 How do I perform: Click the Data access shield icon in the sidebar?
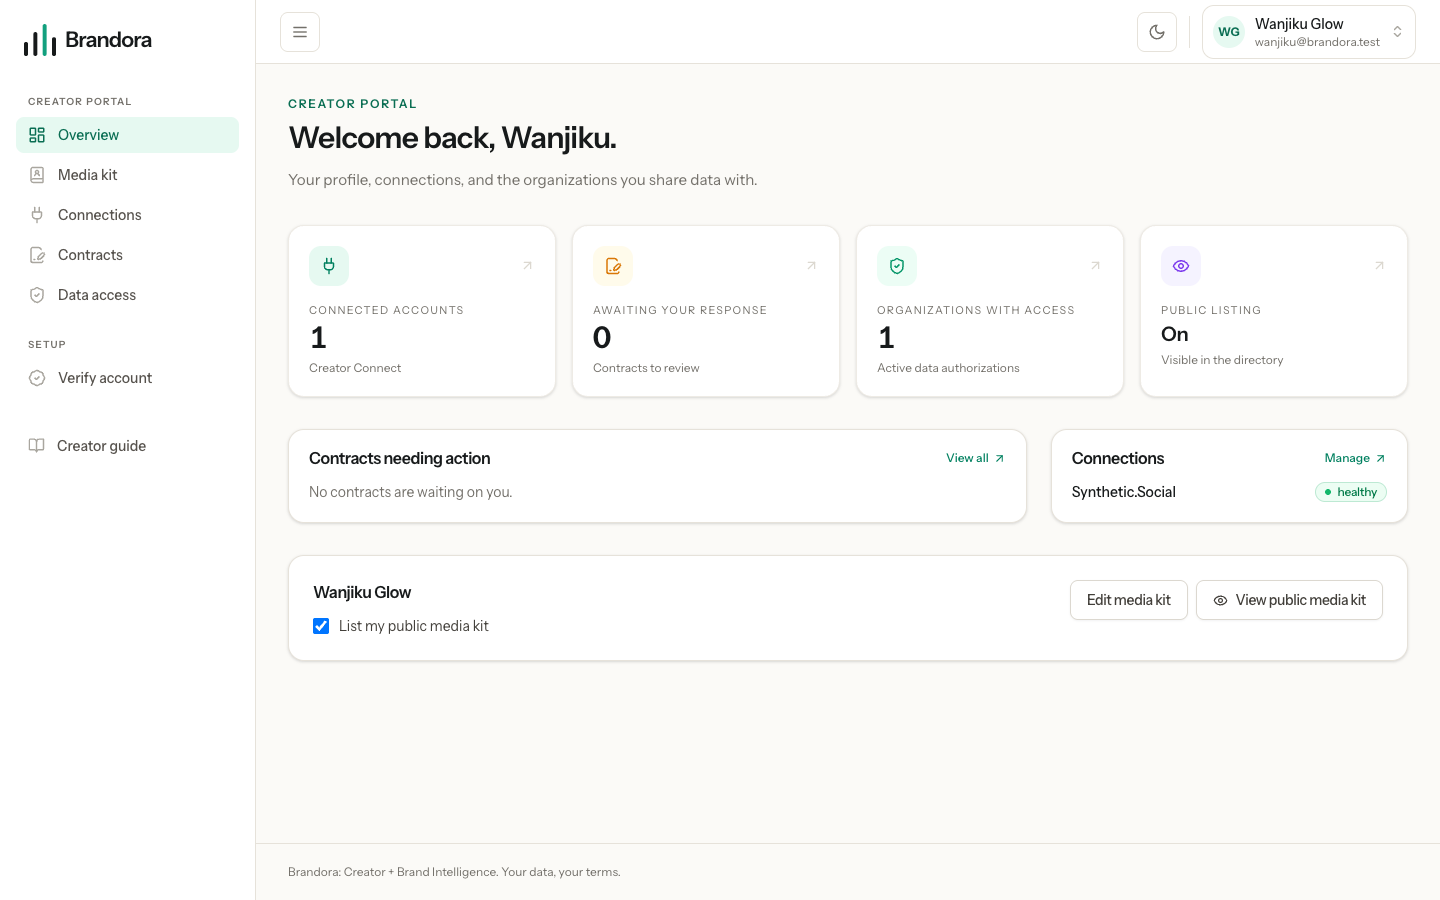click(37, 295)
